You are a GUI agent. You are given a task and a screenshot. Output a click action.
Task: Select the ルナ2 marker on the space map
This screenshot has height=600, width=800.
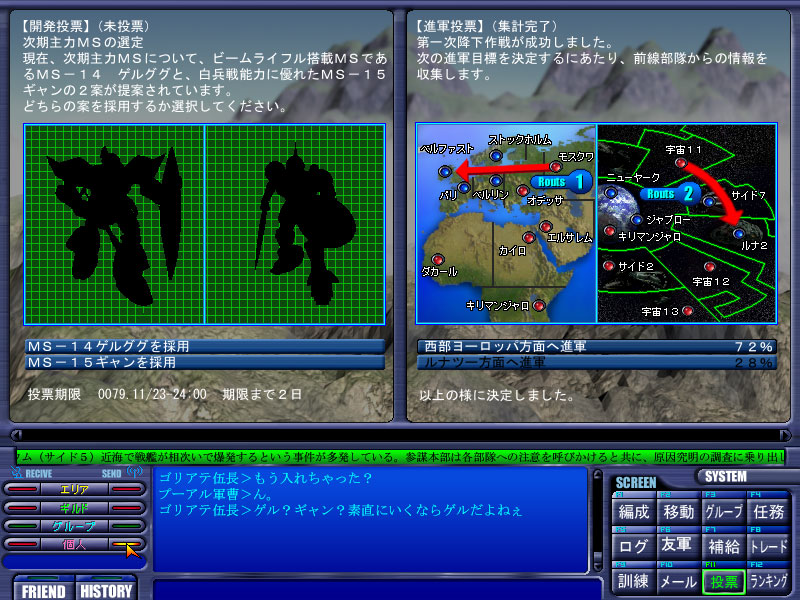[x=738, y=234]
